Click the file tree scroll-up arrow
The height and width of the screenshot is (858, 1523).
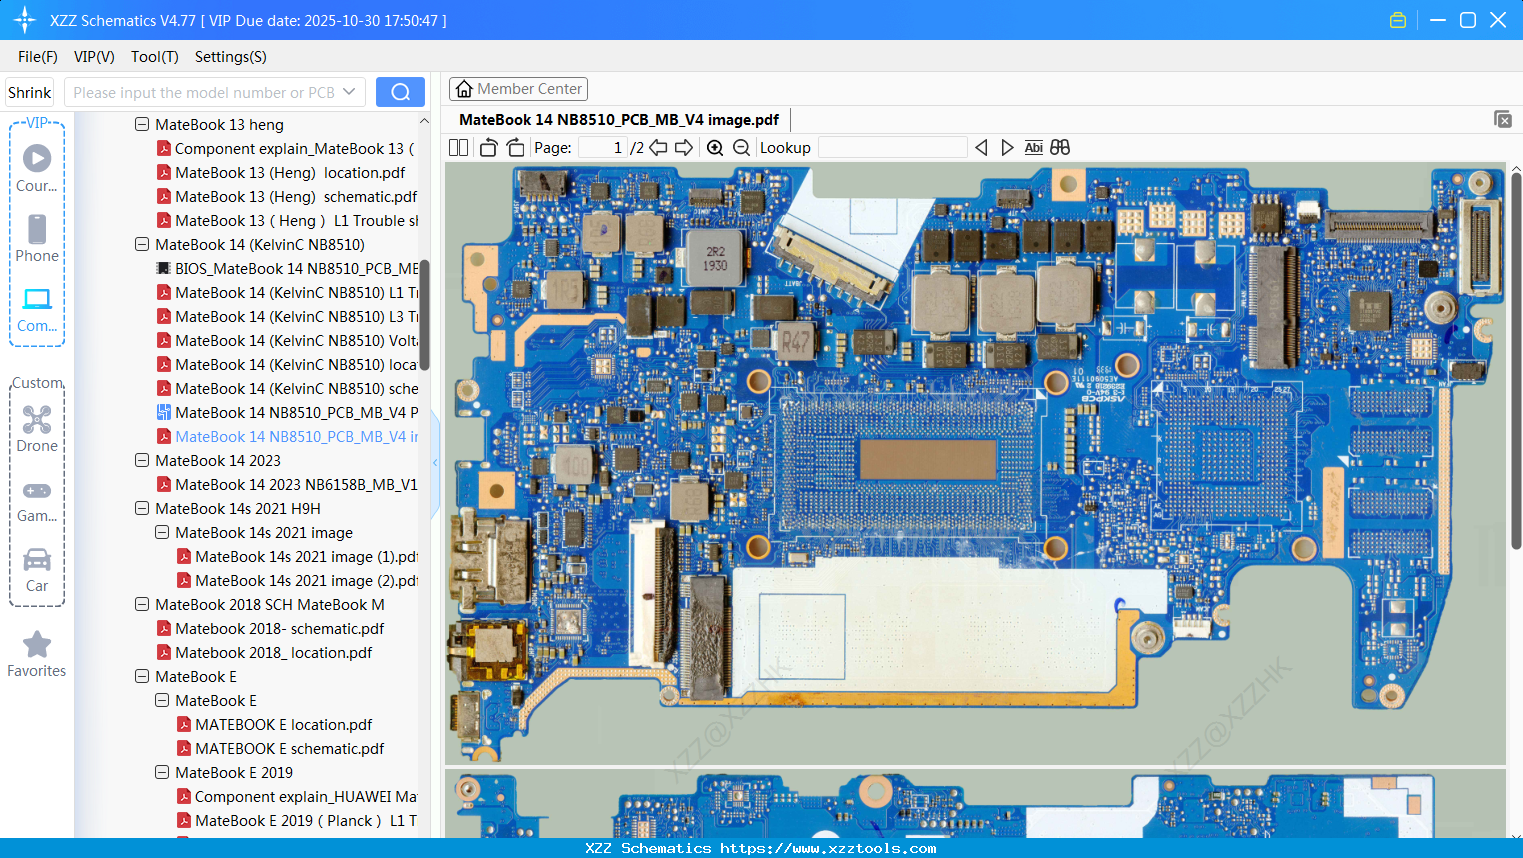click(x=424, y=121)
